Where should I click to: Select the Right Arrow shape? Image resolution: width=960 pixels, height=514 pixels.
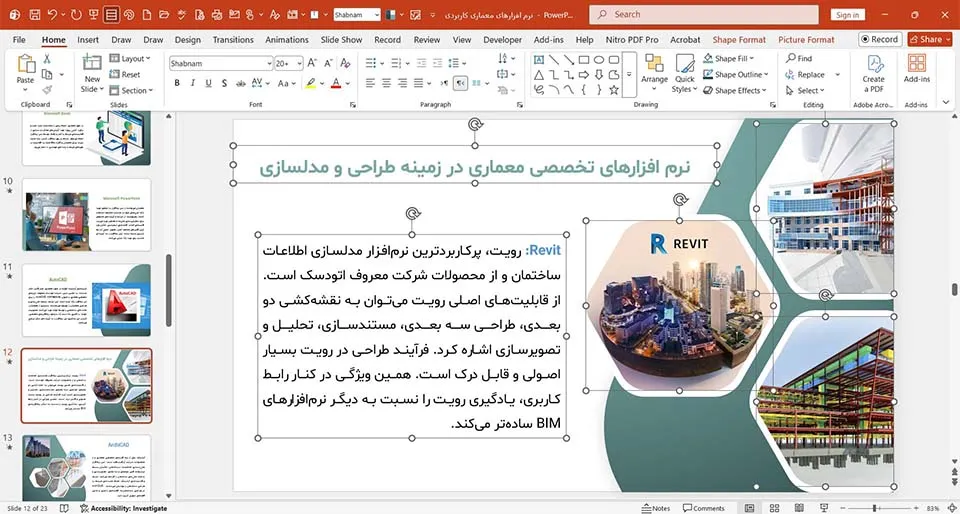coord(584,75)
